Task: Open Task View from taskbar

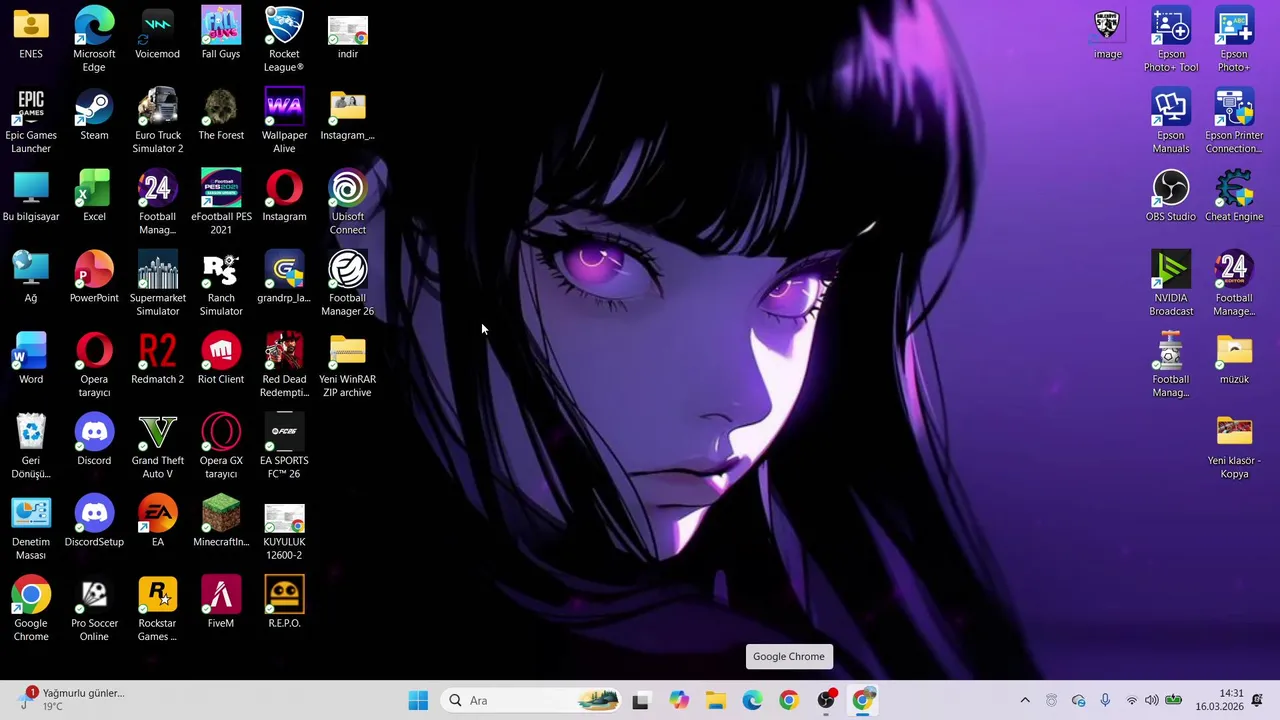Action: click(640, 700)
